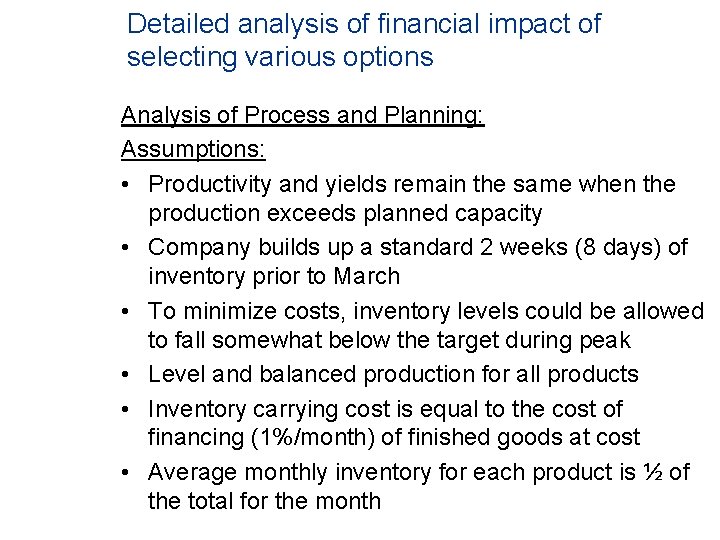Screen dimensions: 720x540
Task: Click the bullet before 'Level and balanced production'
Action: 125,375
